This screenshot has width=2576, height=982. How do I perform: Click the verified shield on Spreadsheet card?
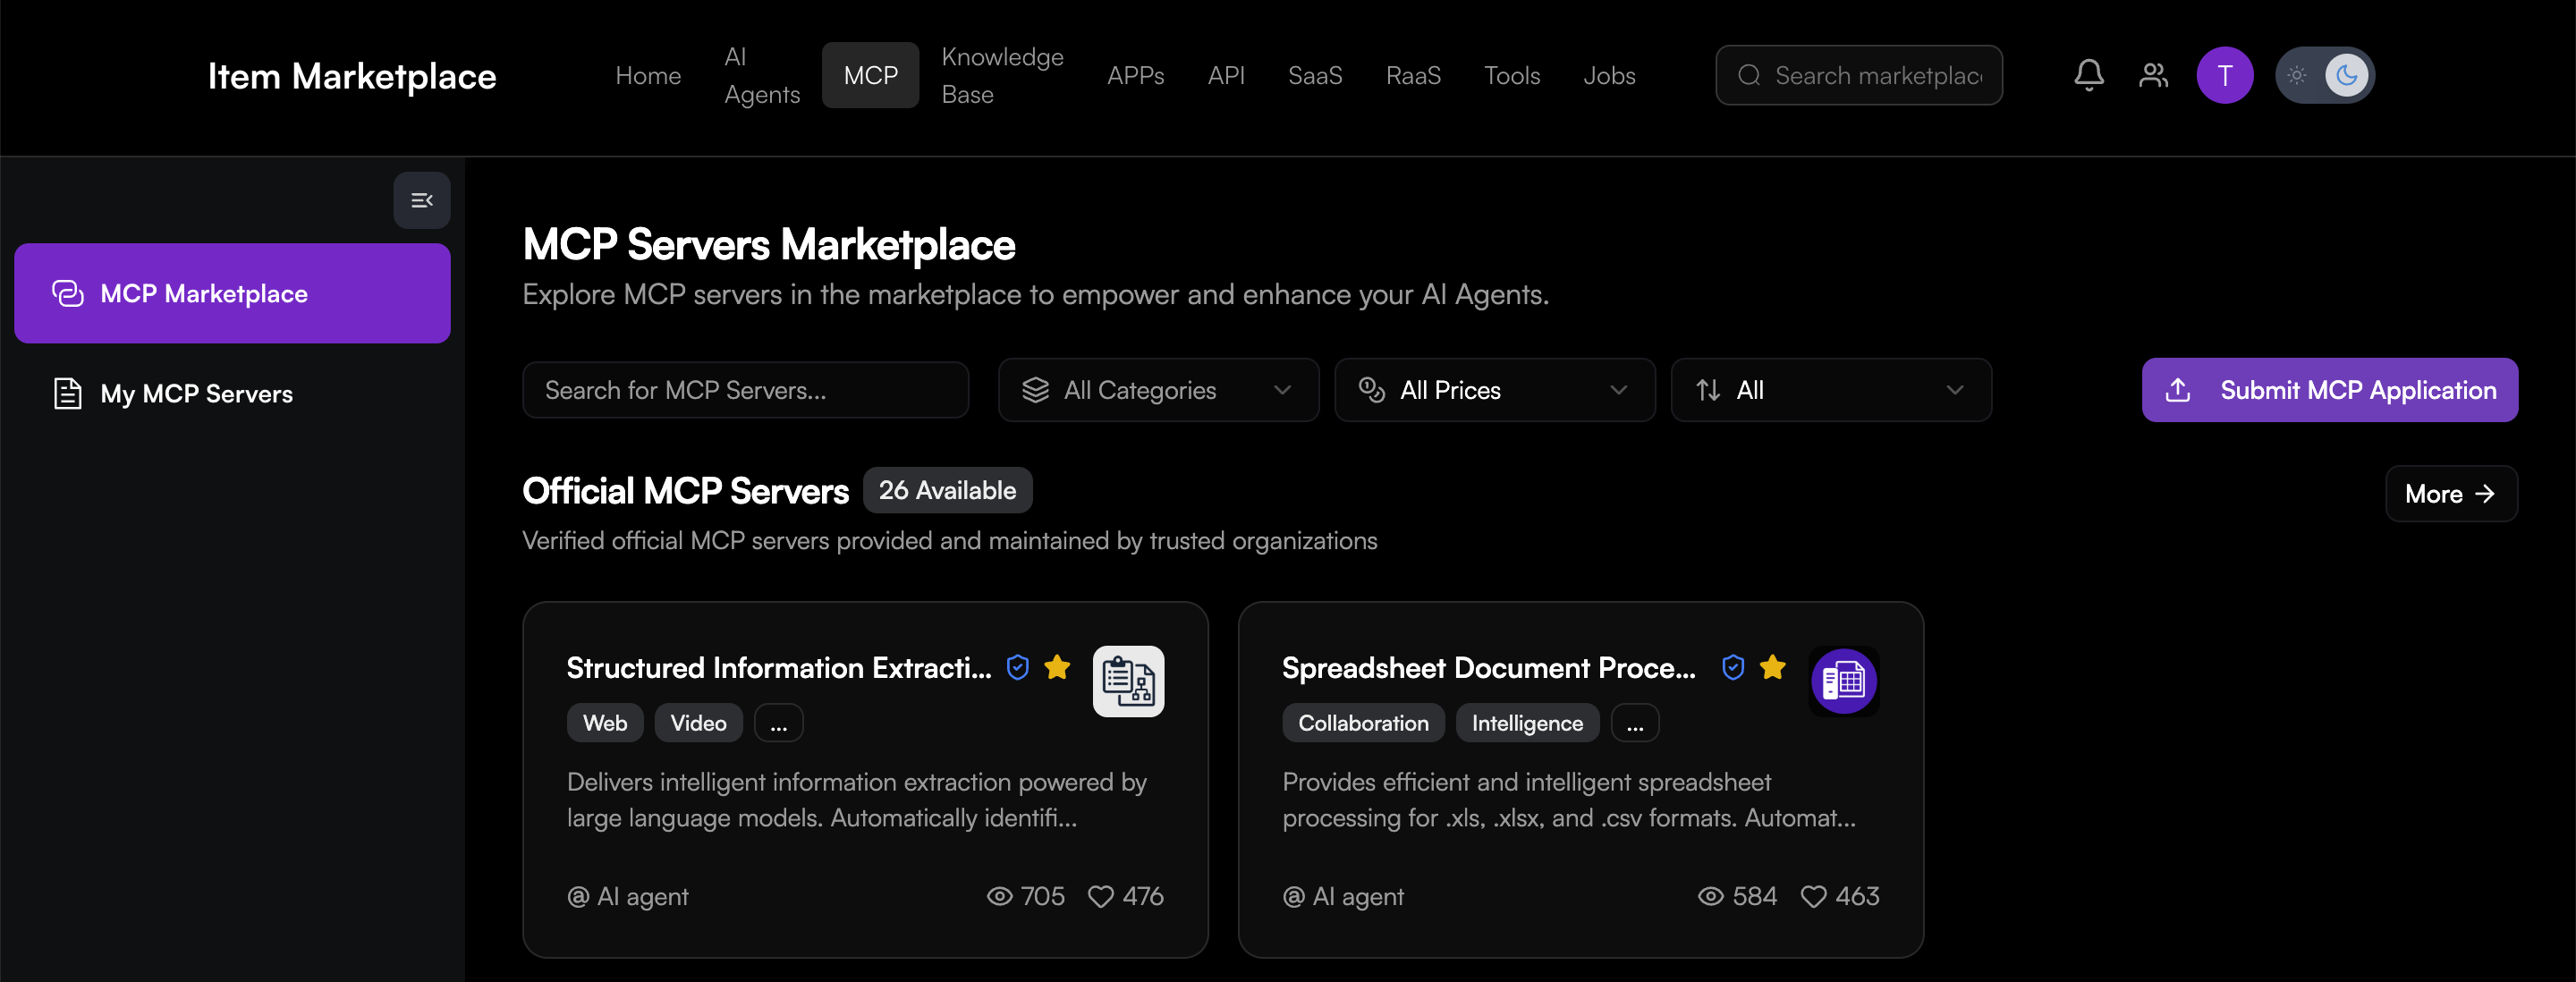pos(1733,667)
